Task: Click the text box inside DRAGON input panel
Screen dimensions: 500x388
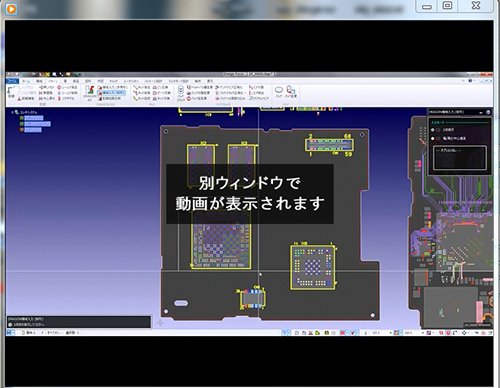Action: point(459,158)
